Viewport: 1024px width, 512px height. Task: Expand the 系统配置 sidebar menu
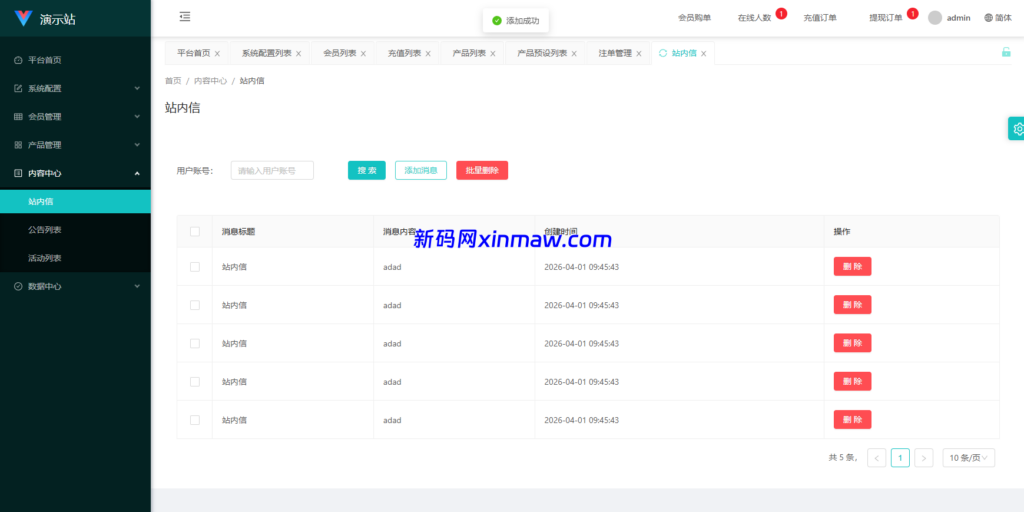(x=75, y=88)
